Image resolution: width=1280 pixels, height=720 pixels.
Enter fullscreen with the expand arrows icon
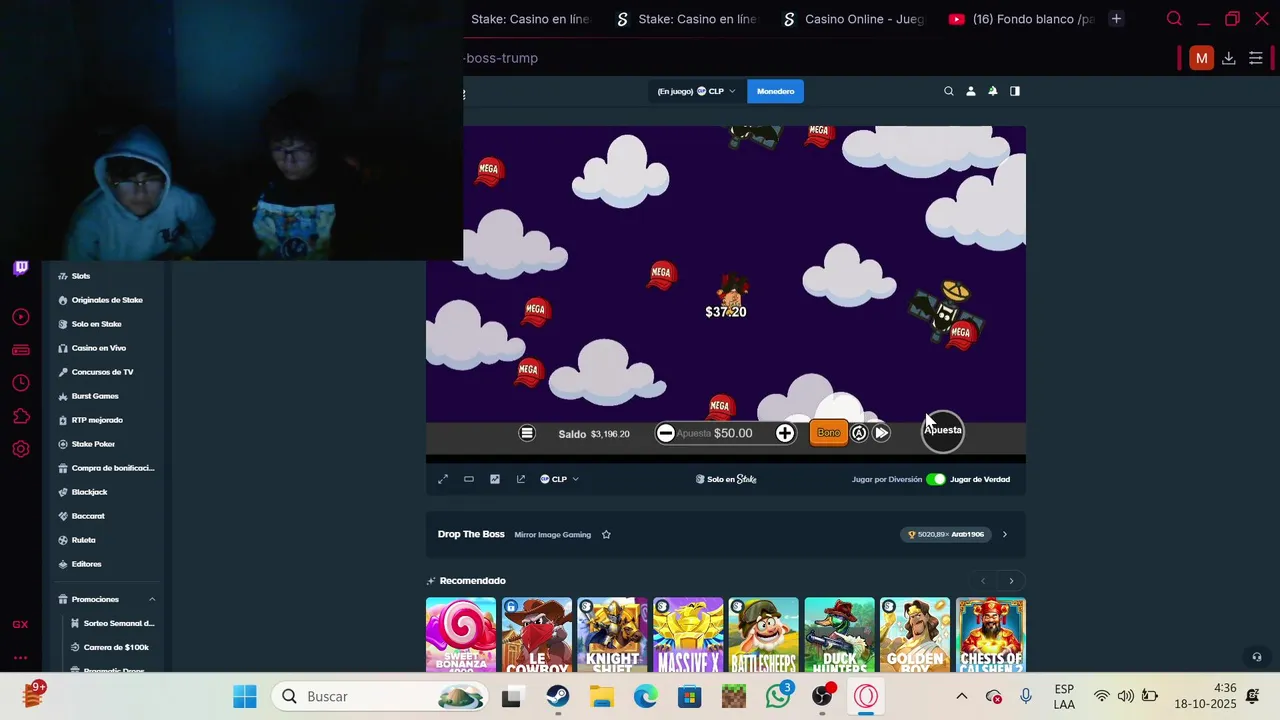[x=443, y=479]
